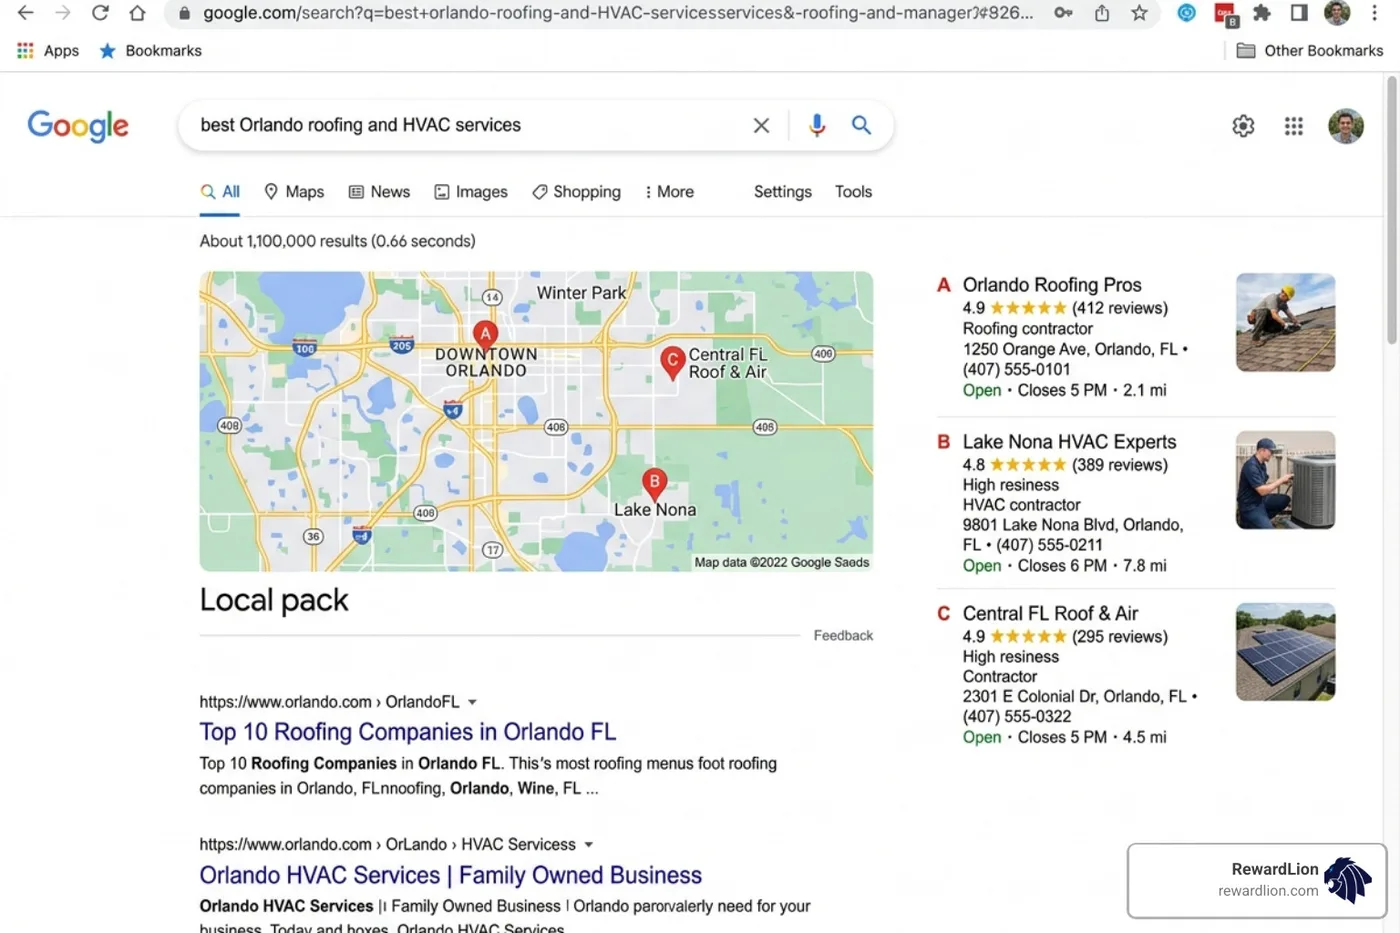Image resolution: width=1400 pixels, height=933 pixels.
Task: Open the Google account avatar
Action: pos(1346,126)
